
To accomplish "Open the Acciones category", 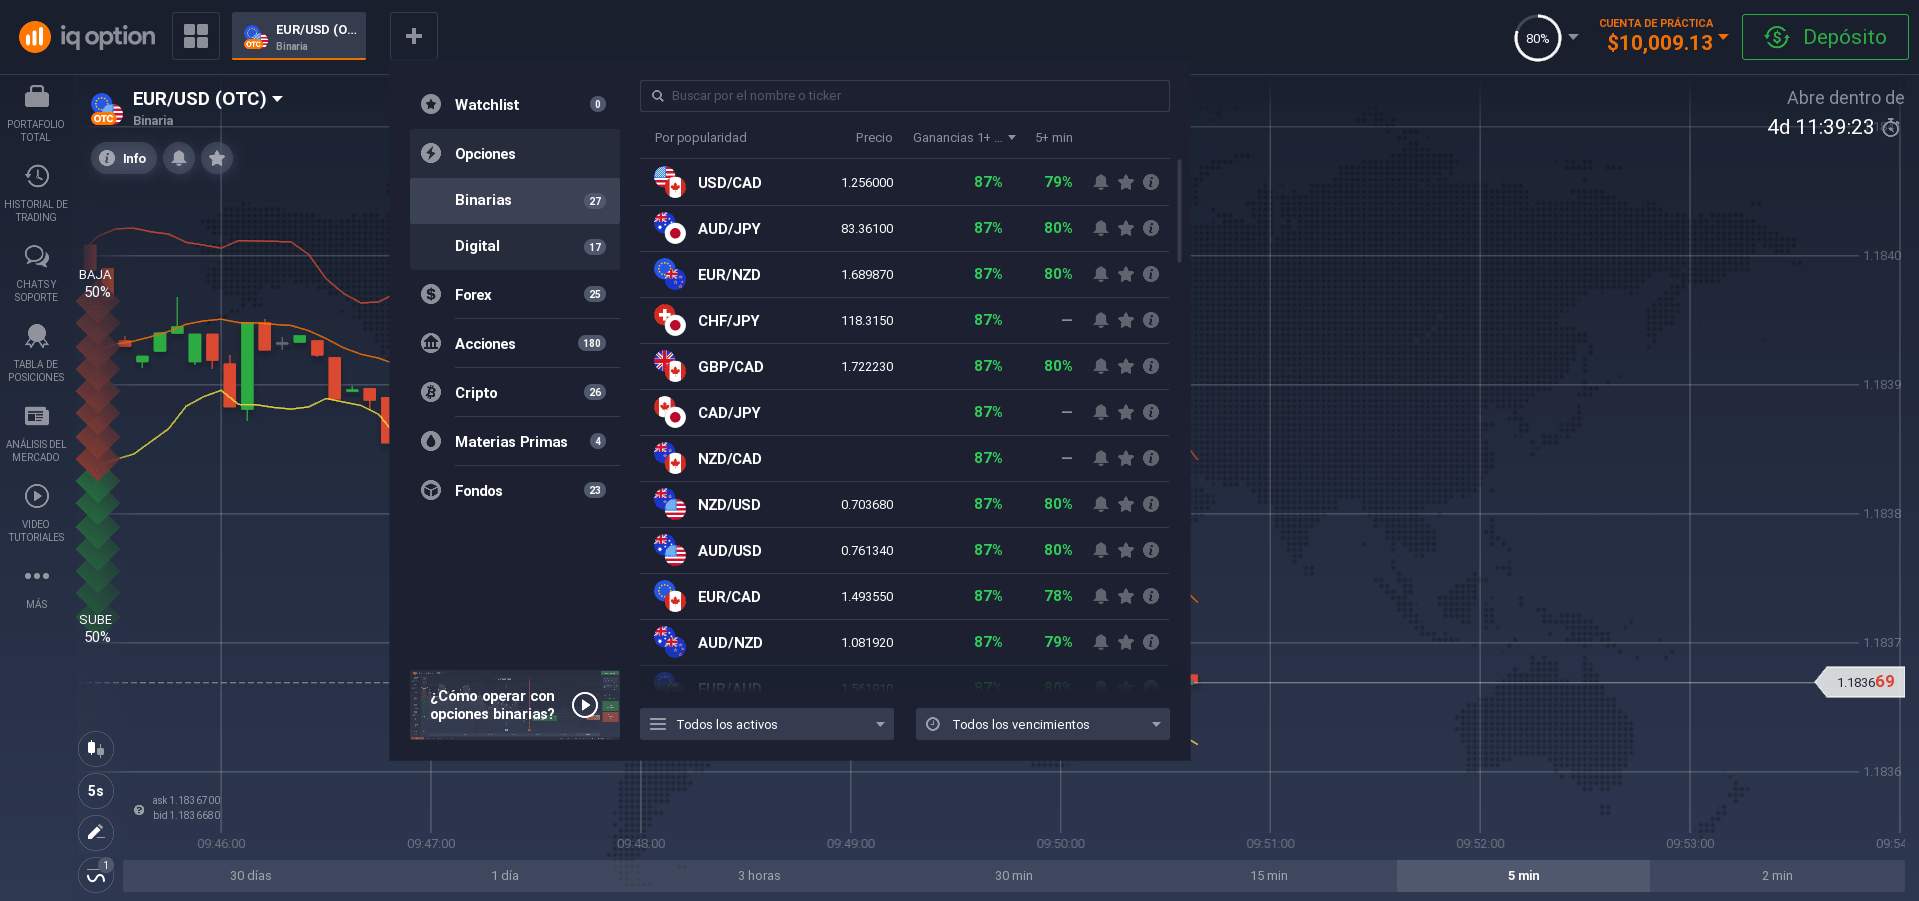I will tap(515, 343).
